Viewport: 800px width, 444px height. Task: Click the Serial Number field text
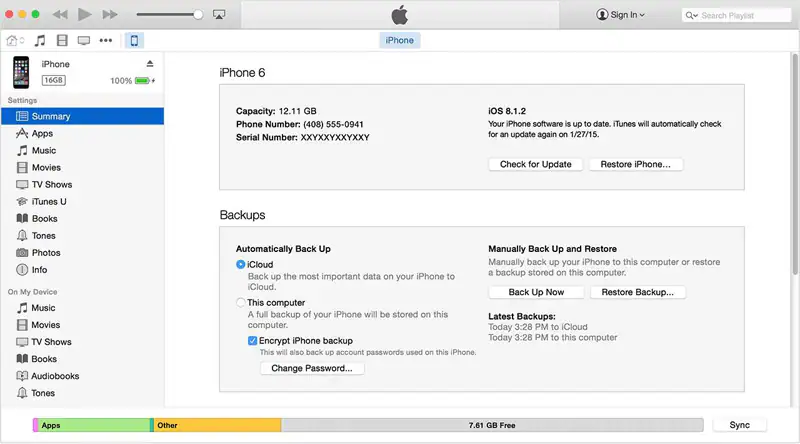point(303,137)
